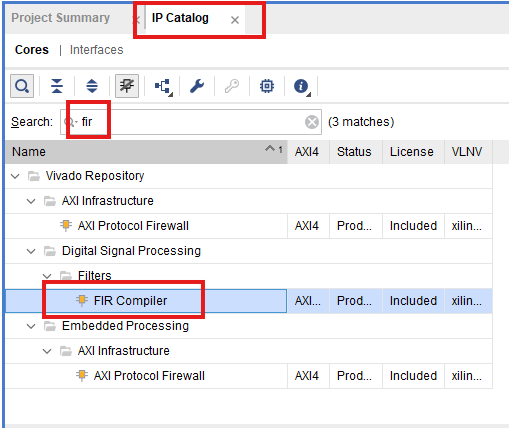This screenshot has width=509, height=428.
Task: Click Included license cell of FIR Compiler
Action: (x=413, y=301)
